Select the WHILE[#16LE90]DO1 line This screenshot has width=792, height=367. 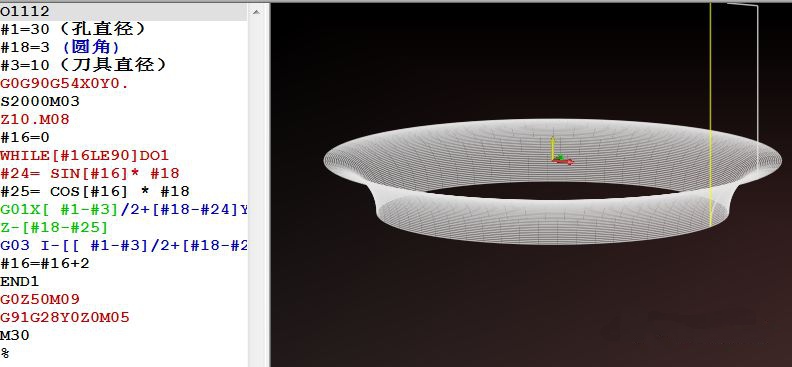(x=84, y=155)
